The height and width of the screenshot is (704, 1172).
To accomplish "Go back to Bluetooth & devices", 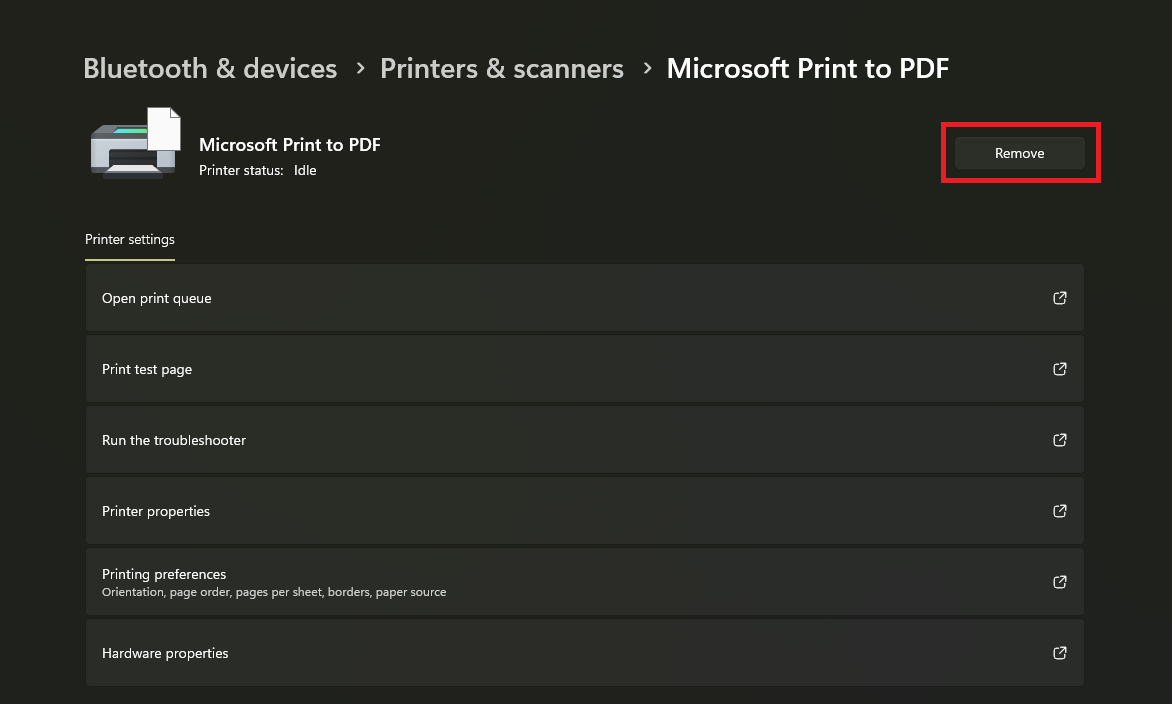I will pos(210,69).
